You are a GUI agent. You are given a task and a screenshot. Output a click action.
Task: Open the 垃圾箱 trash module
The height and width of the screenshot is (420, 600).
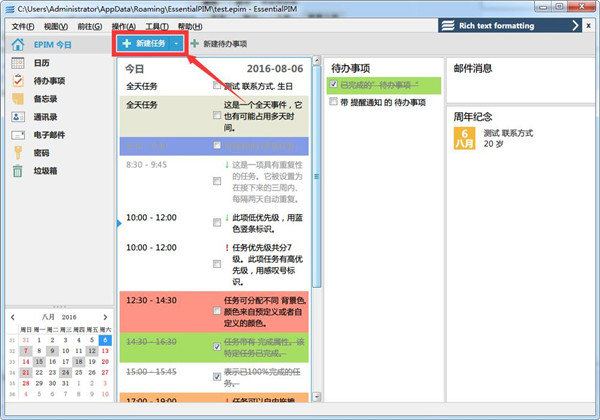pyautogui.click(x=45, y=171)
